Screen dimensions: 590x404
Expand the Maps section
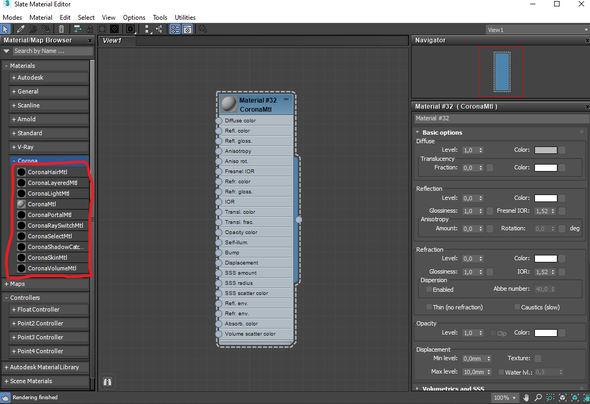point(46,284)
